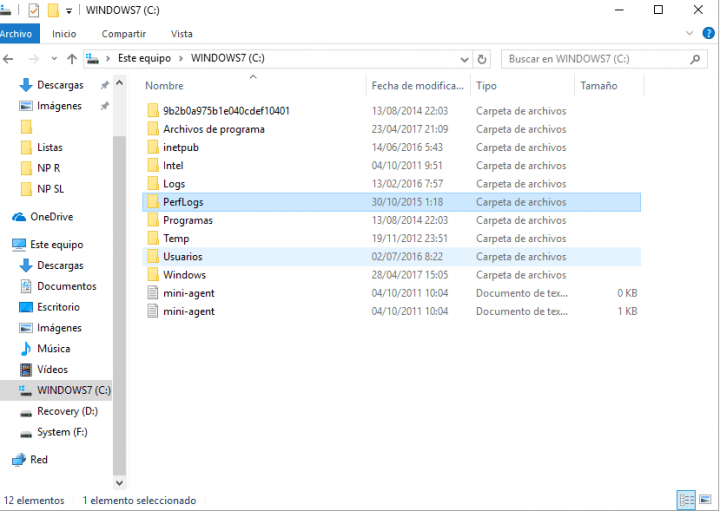This screenshot has width=720, height=511.
Task: Click the Recovery (D:) drive icon
Action: [x=26, y=413]
